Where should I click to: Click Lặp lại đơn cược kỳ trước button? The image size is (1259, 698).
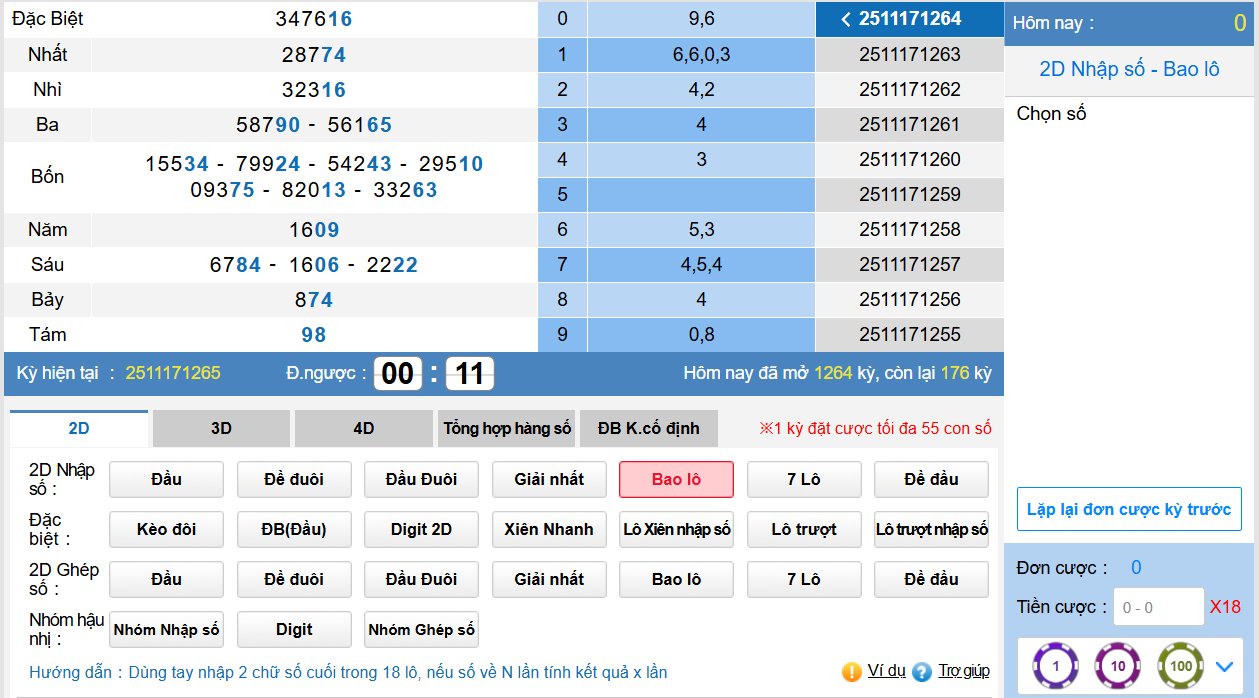click(1129, 509)
